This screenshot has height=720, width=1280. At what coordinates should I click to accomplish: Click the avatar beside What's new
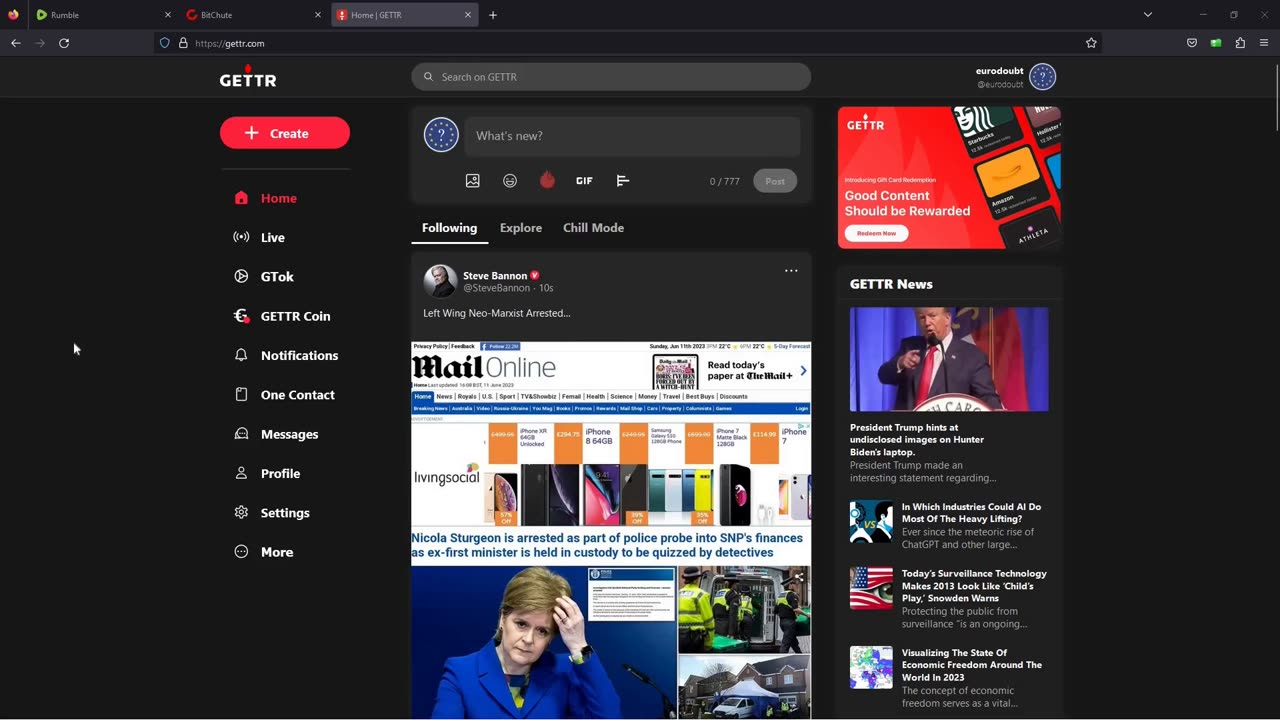441,135
